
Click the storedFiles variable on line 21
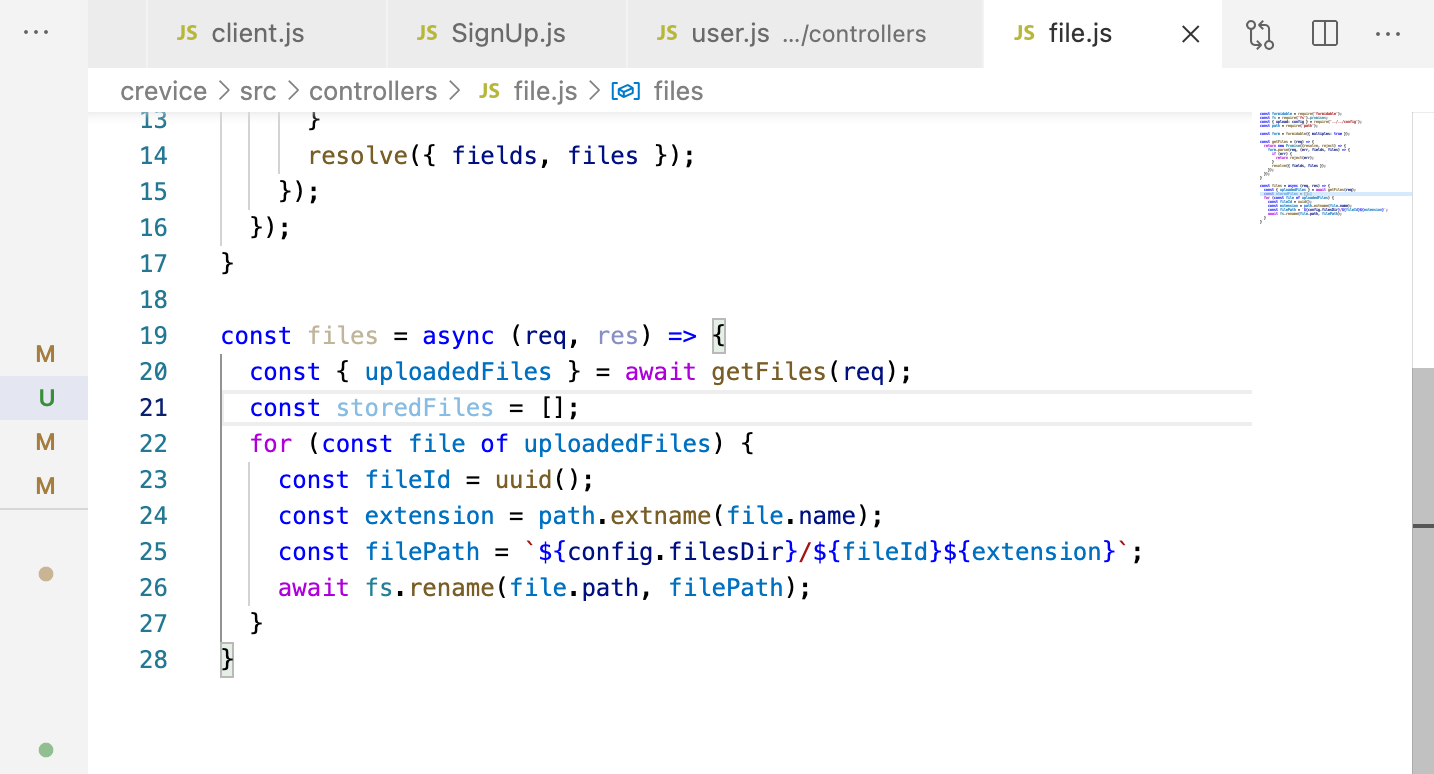415,408
